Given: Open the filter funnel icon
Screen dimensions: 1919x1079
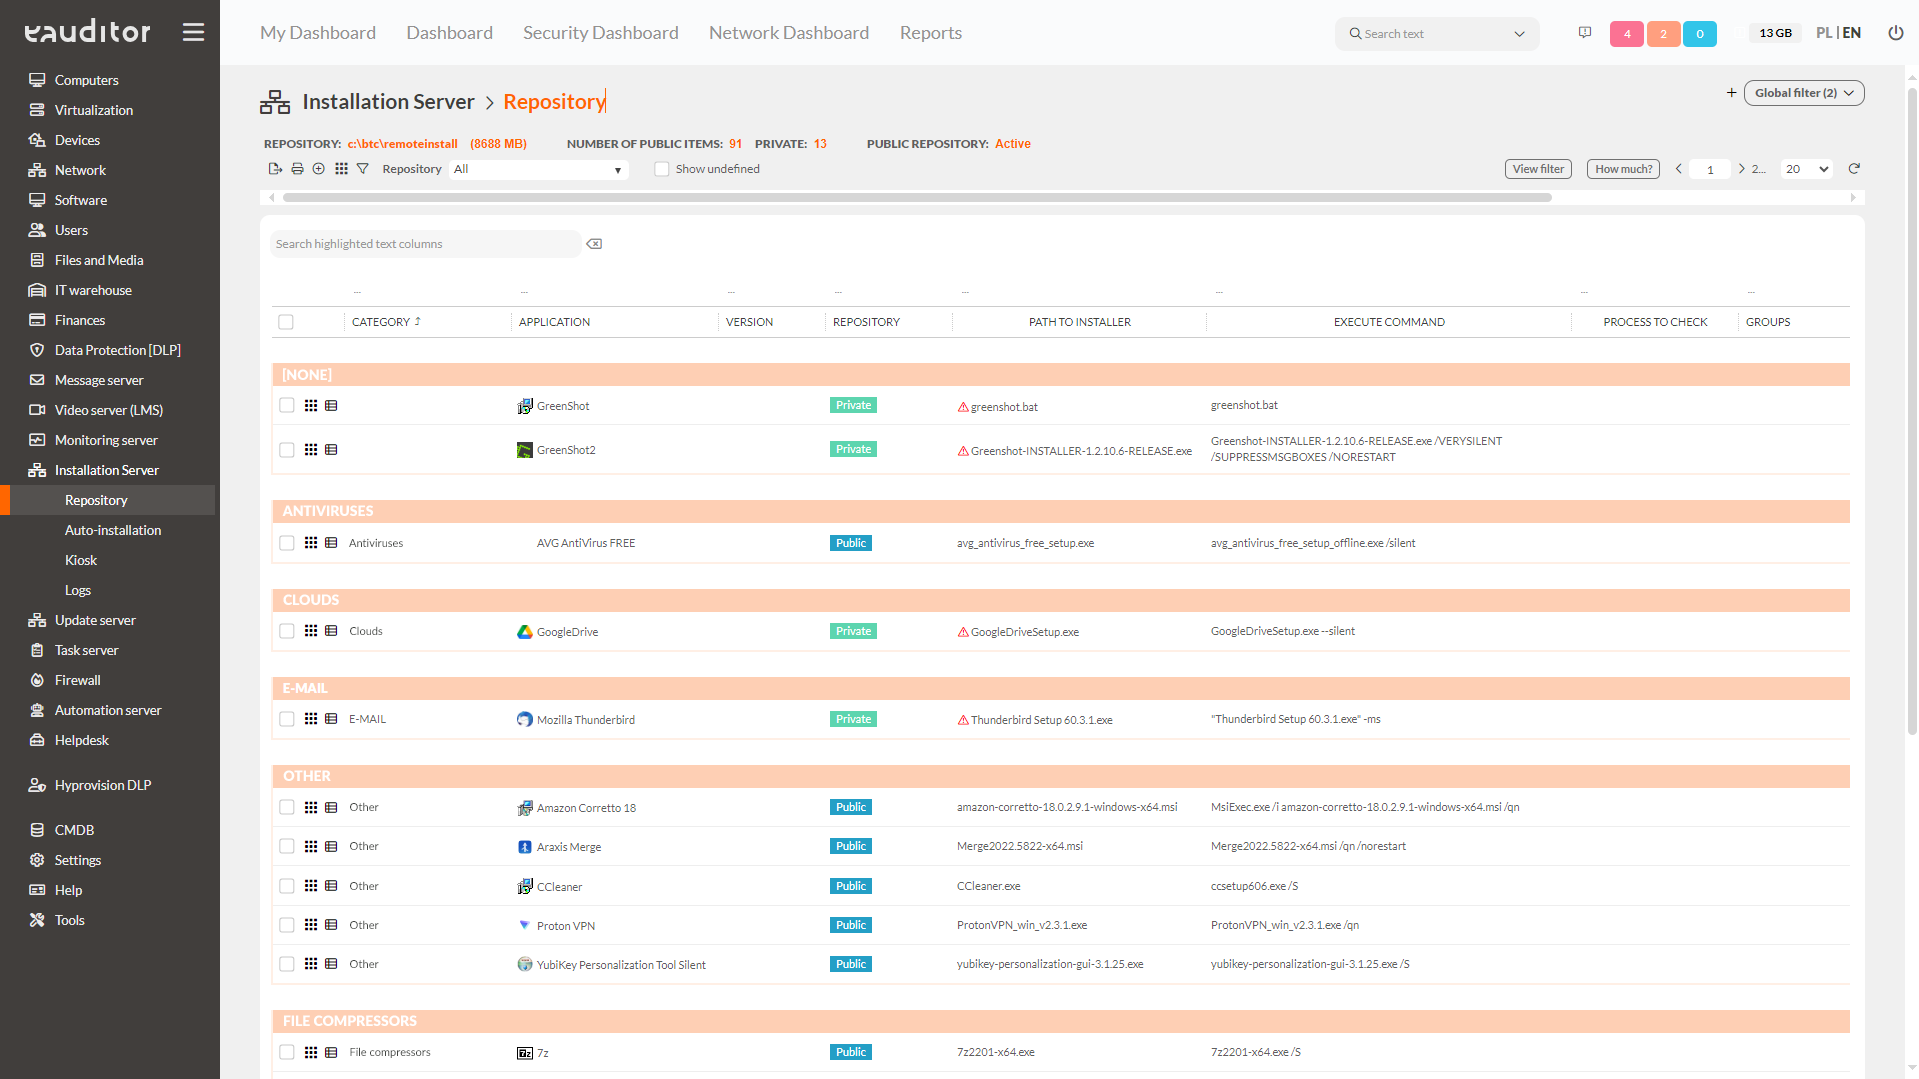Looking at the screenshot, I should tap(363, 169).
